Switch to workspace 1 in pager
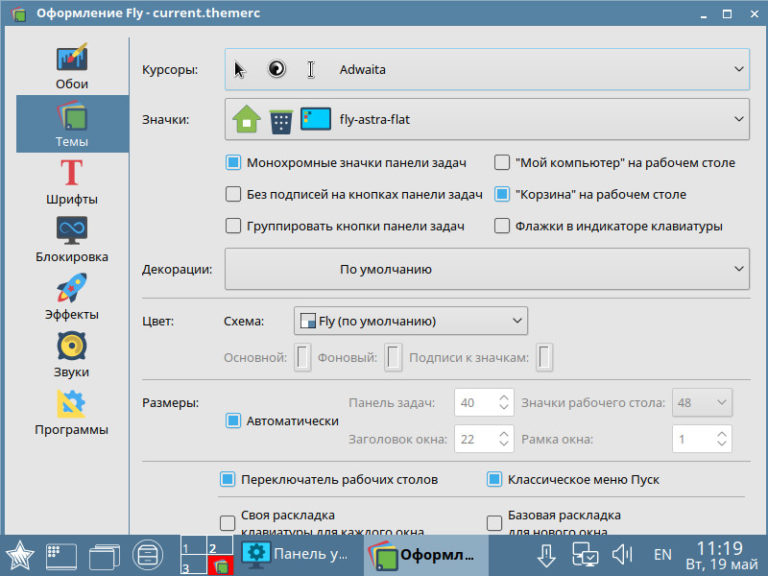Image resolution: width=768 pixels, height=576 pixels. tap(189, 546)
